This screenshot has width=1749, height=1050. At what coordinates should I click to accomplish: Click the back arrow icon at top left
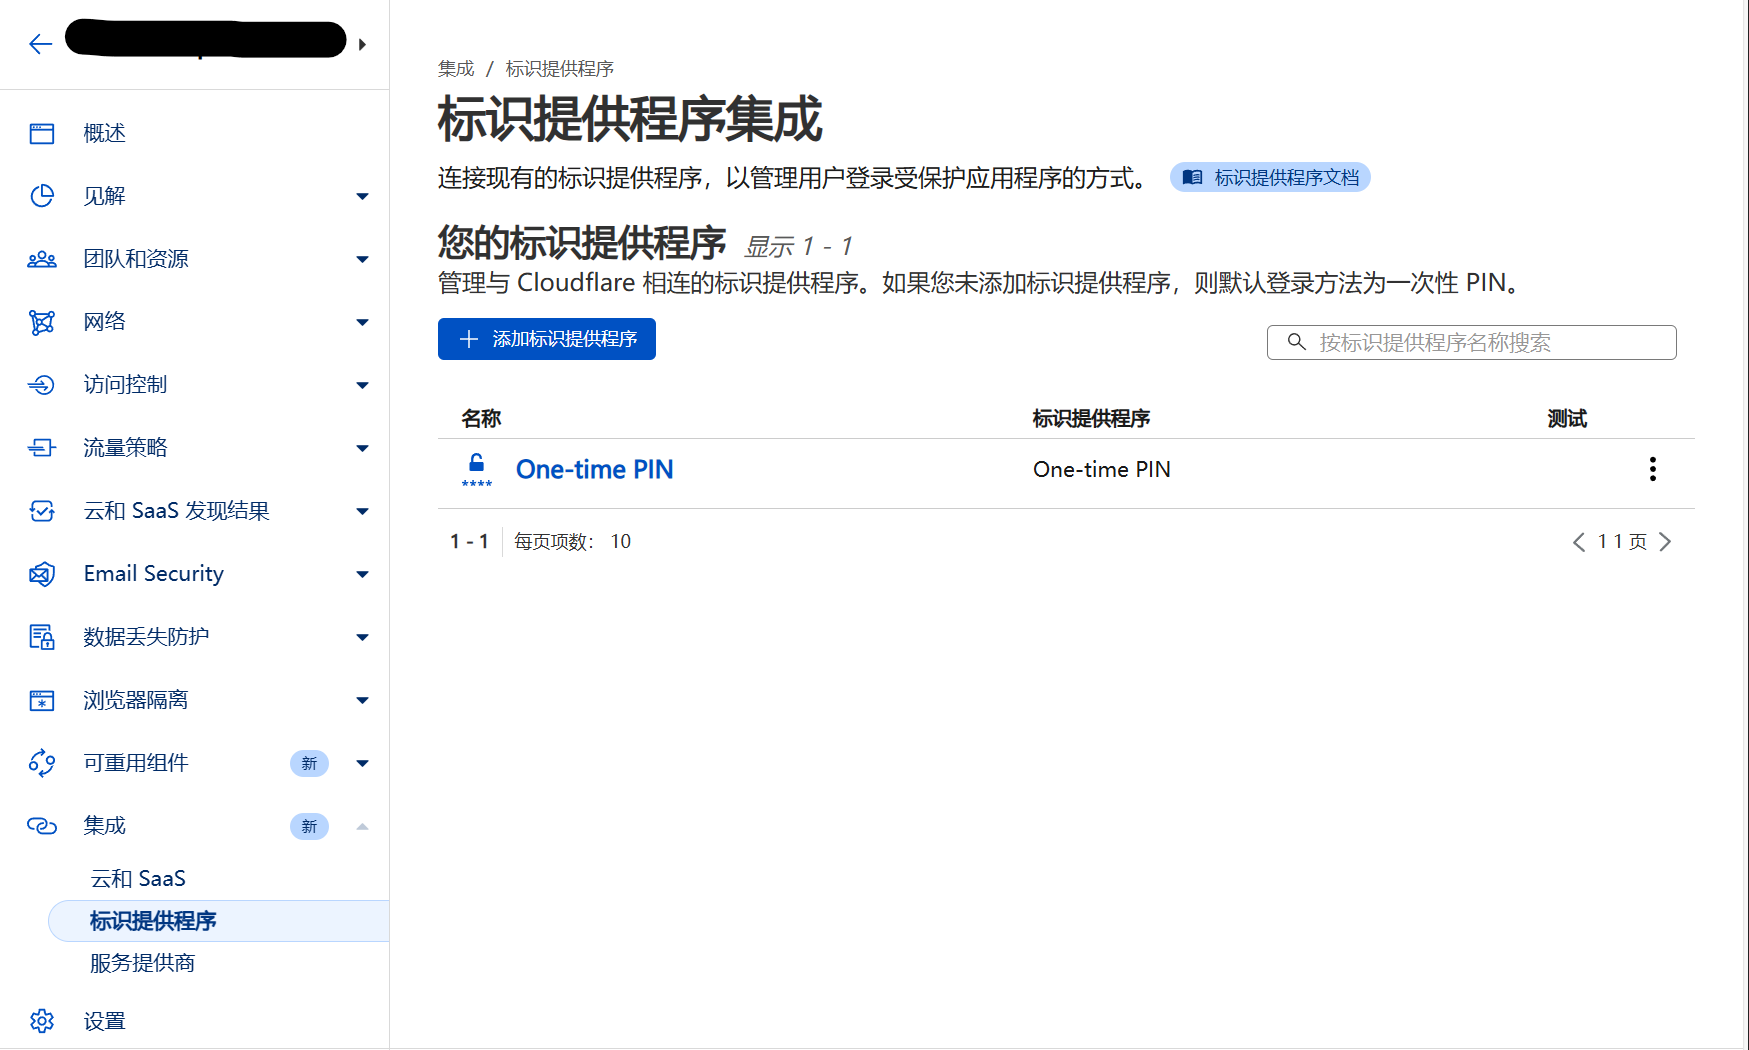pyautogui.click(x=40, y=44)
